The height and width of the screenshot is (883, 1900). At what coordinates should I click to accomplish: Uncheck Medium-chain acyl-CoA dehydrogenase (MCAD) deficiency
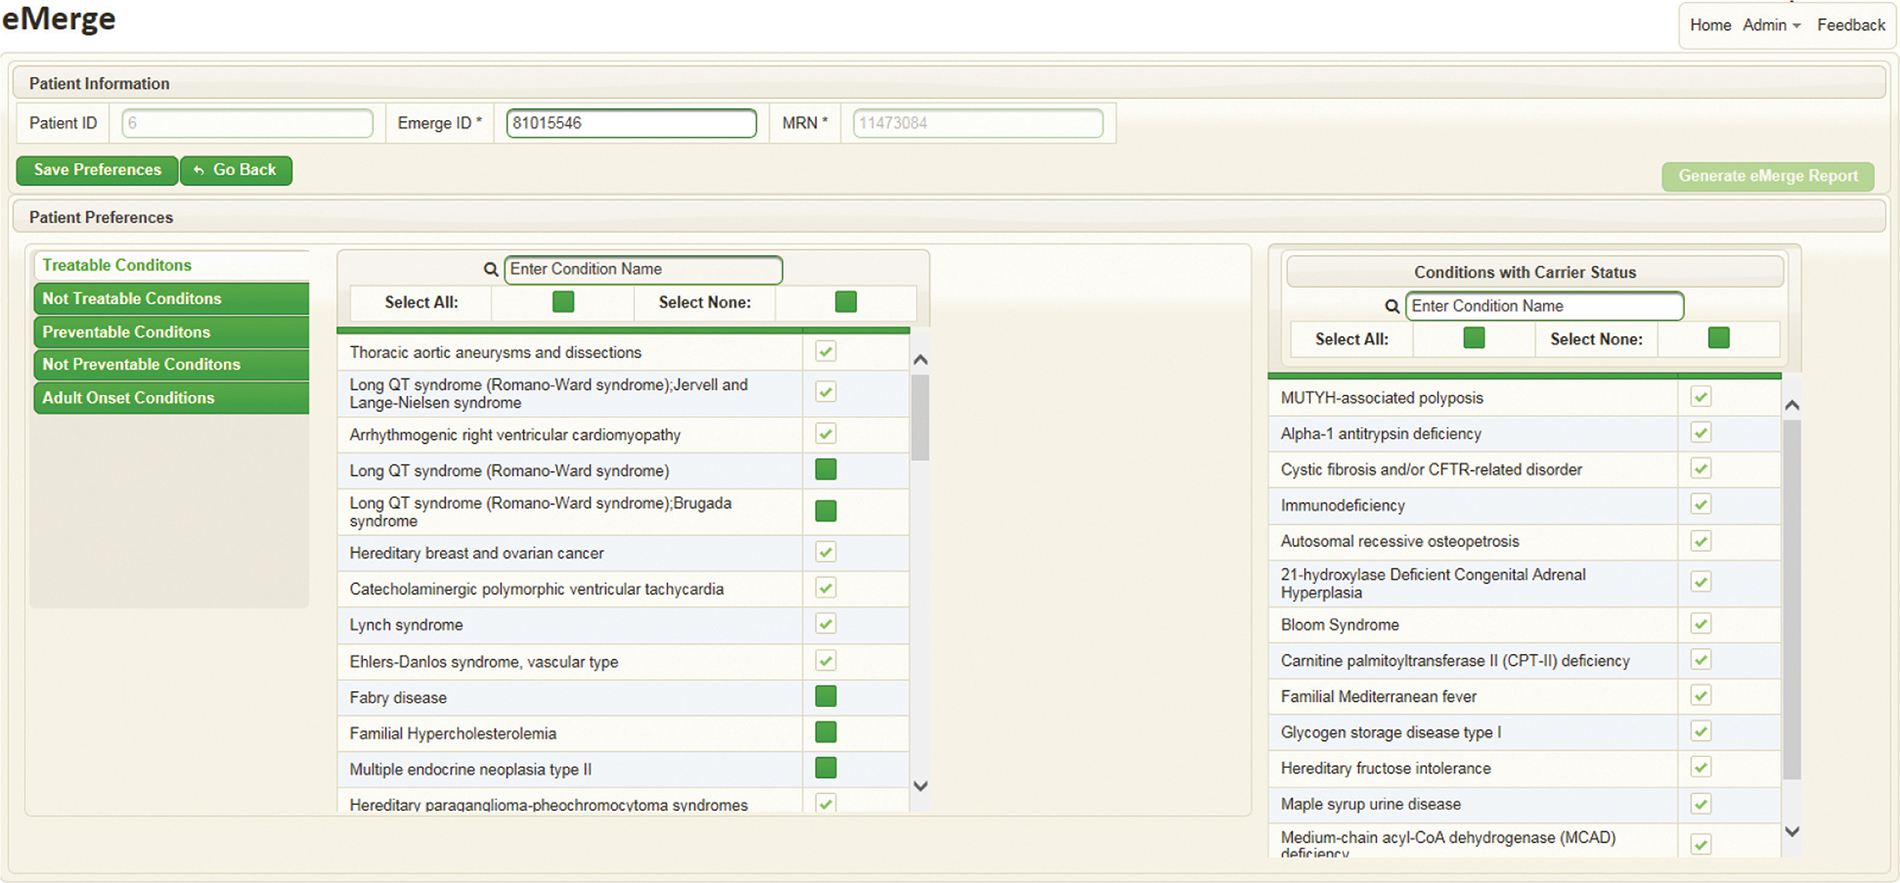click(x=1701, y=845)
